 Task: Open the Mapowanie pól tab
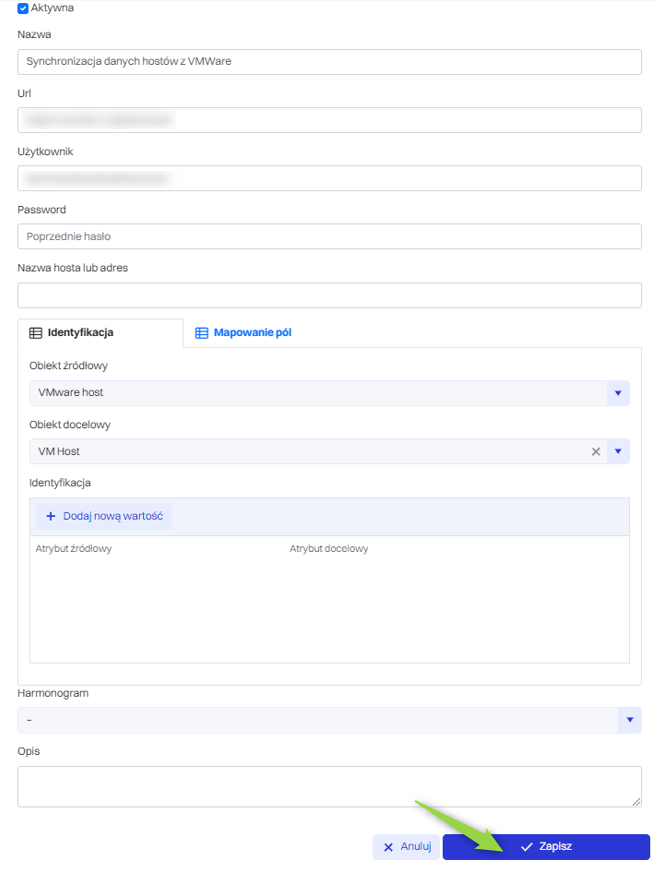[x=252, y=333]
